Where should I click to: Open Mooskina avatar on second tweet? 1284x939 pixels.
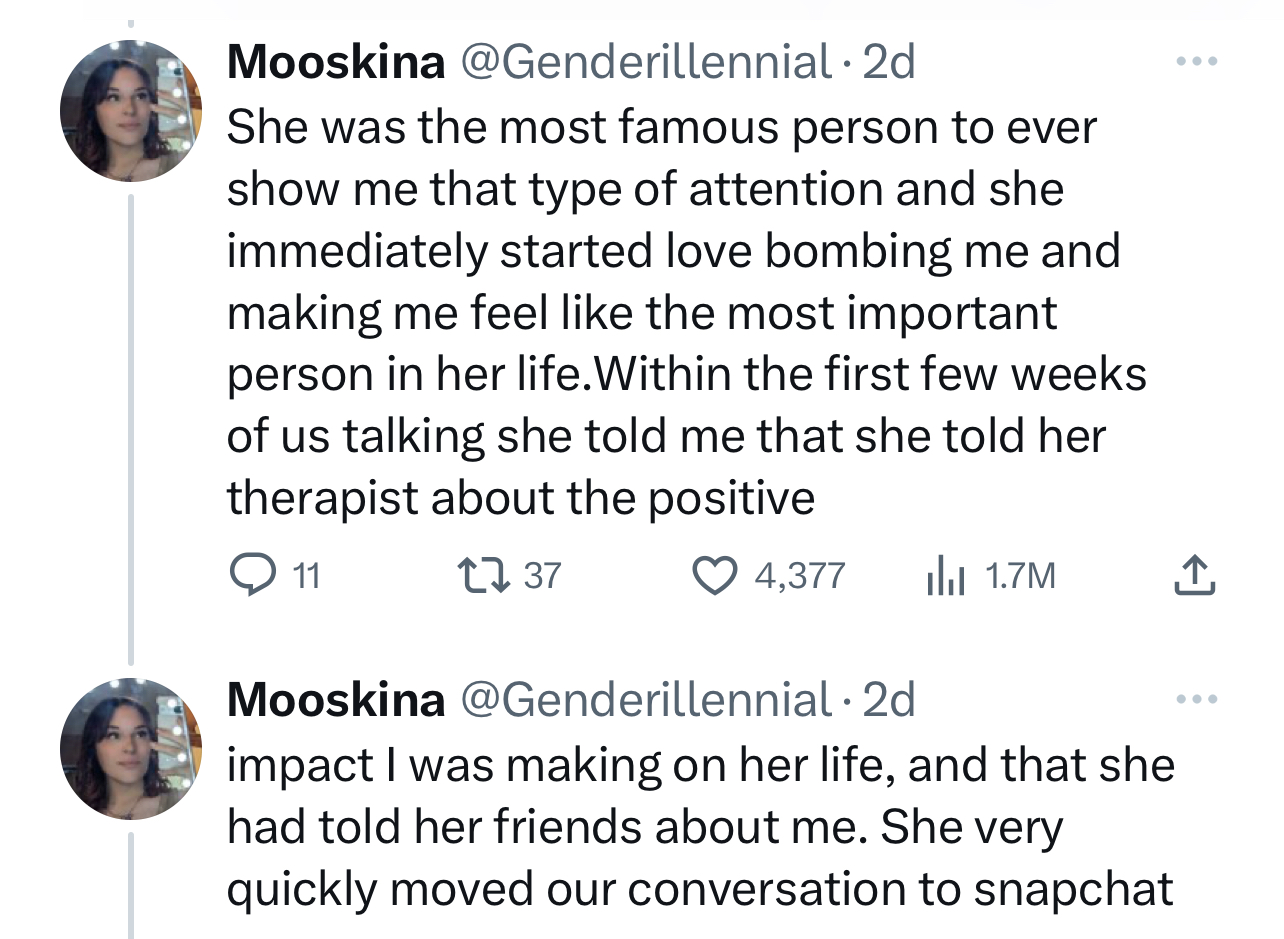pyautogui.click(x=131, y=749)
